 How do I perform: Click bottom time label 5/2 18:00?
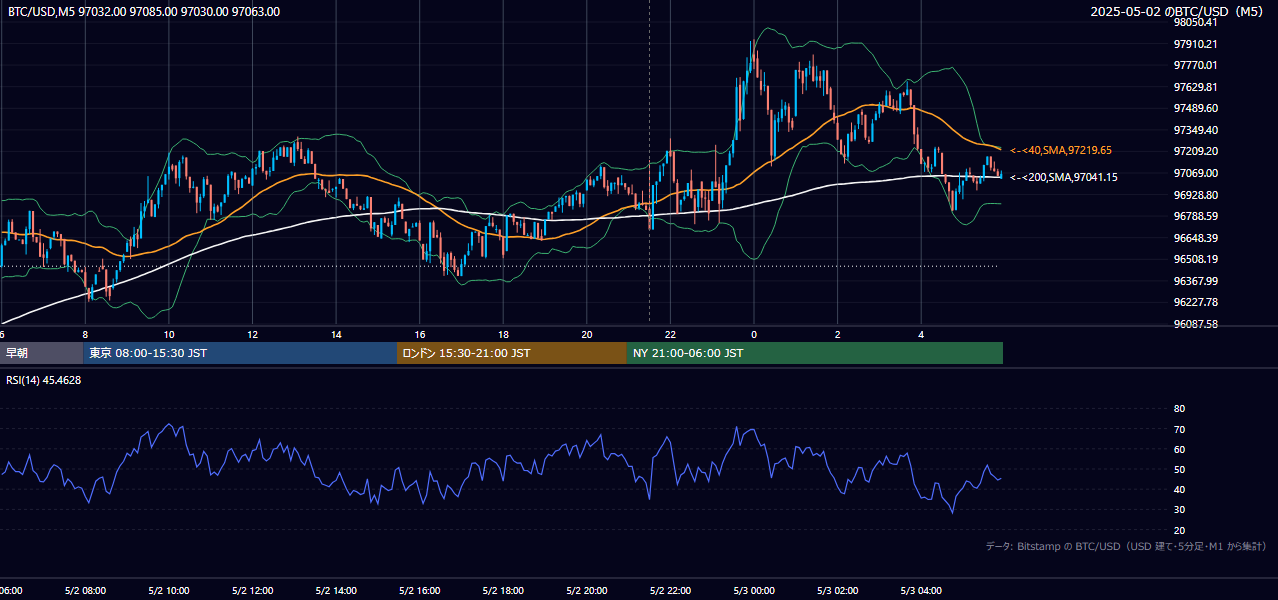click(503, 591)
